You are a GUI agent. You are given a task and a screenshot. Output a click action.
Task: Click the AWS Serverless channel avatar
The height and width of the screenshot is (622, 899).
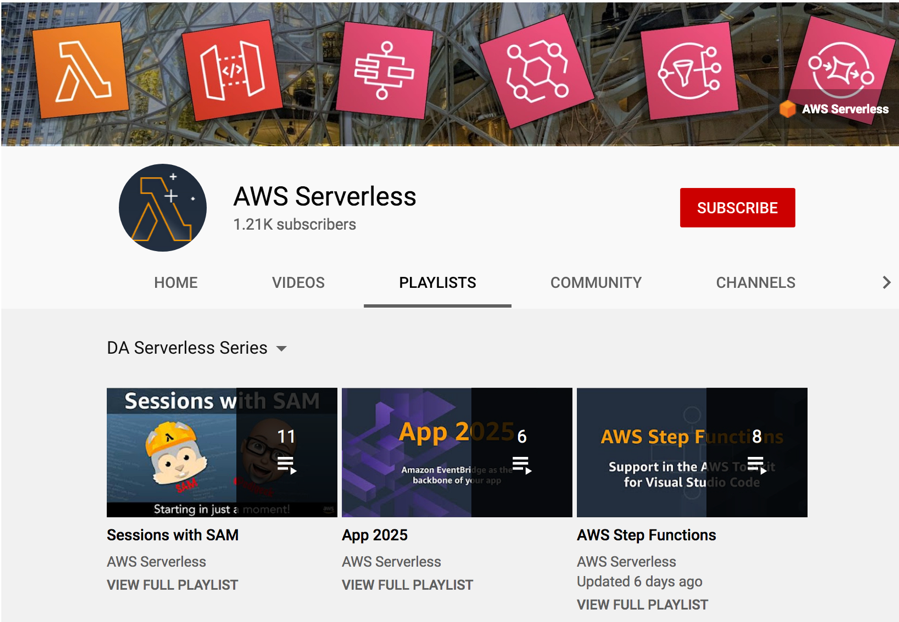pos(162,208)
